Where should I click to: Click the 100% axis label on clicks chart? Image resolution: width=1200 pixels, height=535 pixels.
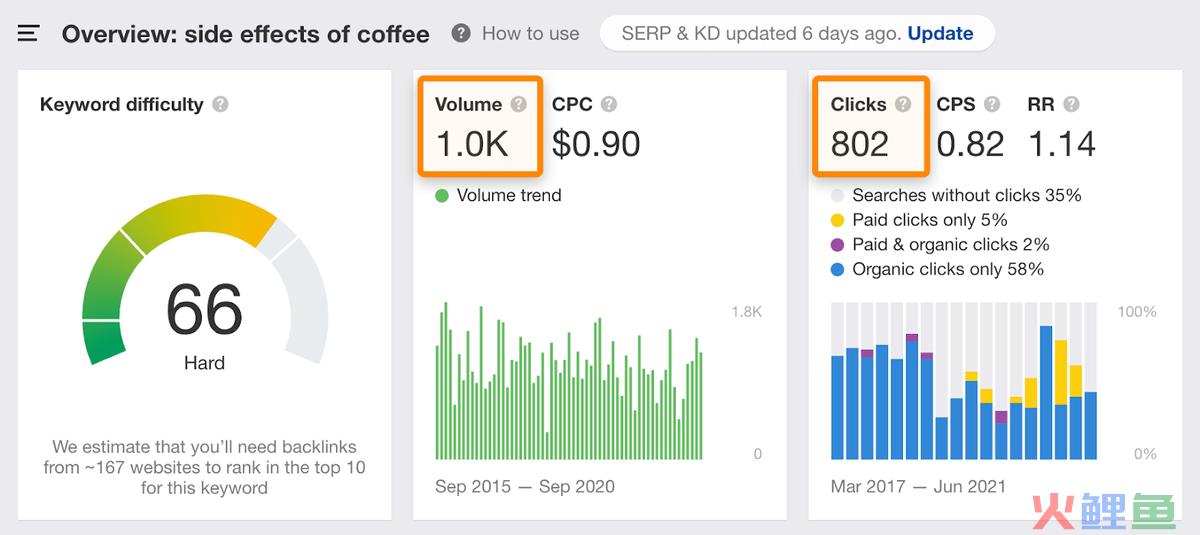pos(1137,312)
